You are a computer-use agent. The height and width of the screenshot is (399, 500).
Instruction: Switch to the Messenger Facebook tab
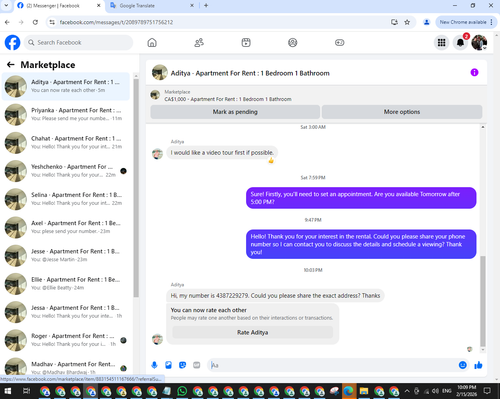(x=59, y=6)
